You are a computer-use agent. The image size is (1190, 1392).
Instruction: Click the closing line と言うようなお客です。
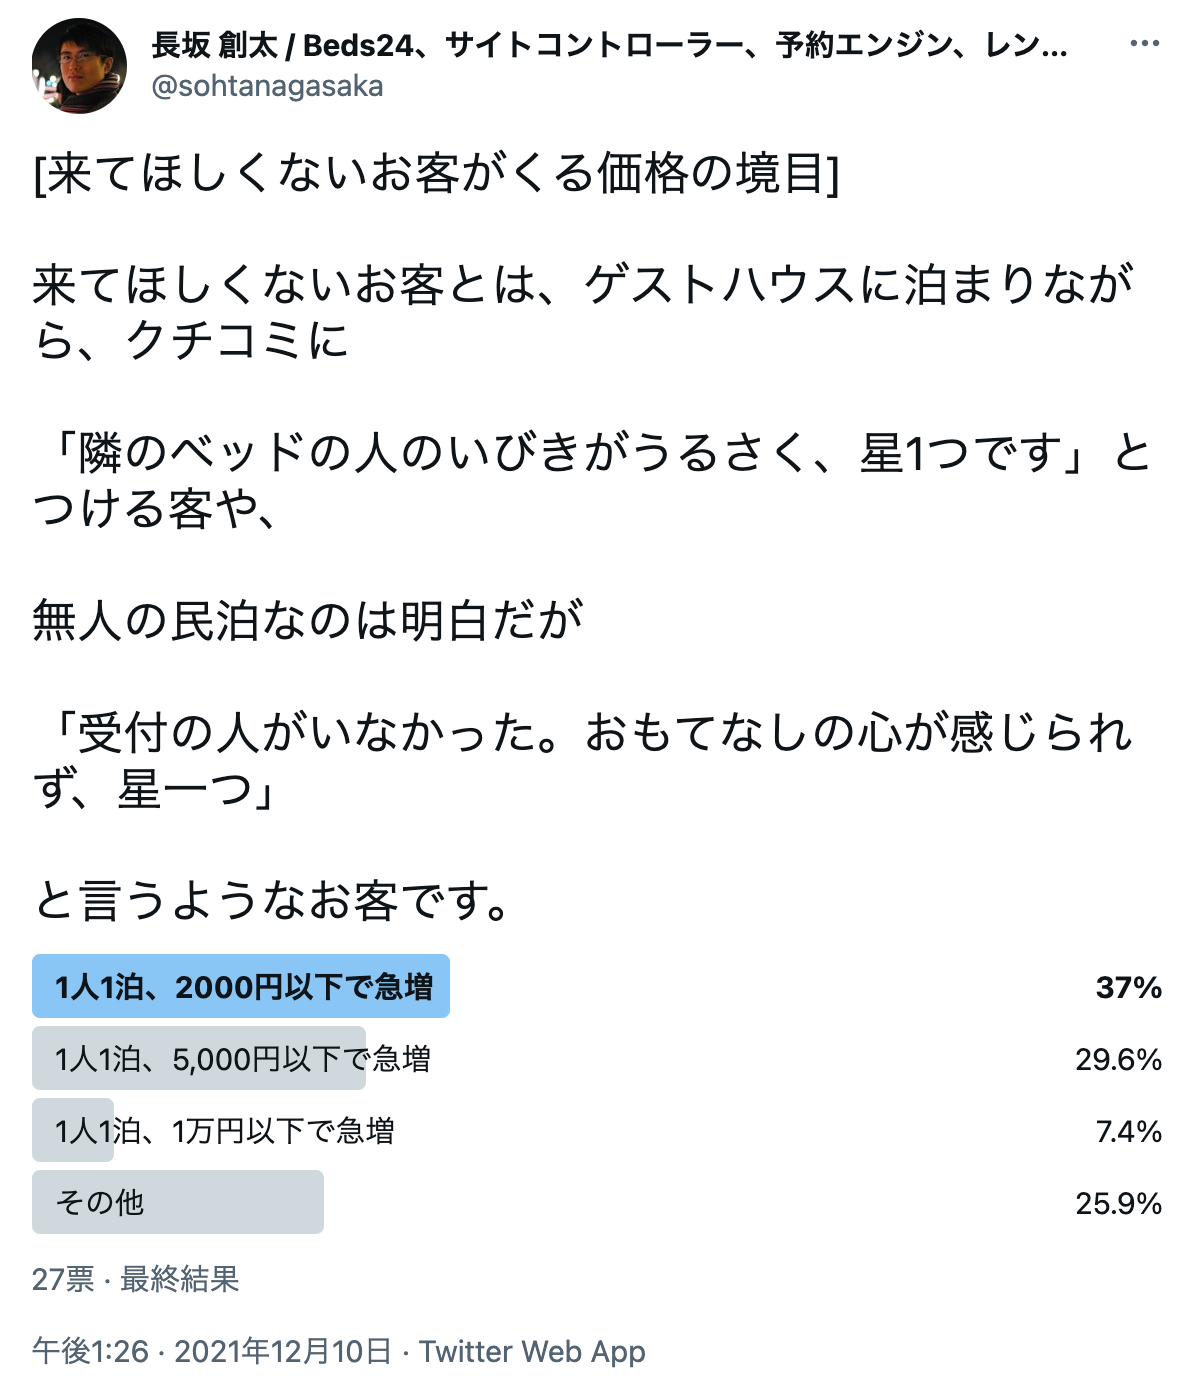[x=272, y=900]
